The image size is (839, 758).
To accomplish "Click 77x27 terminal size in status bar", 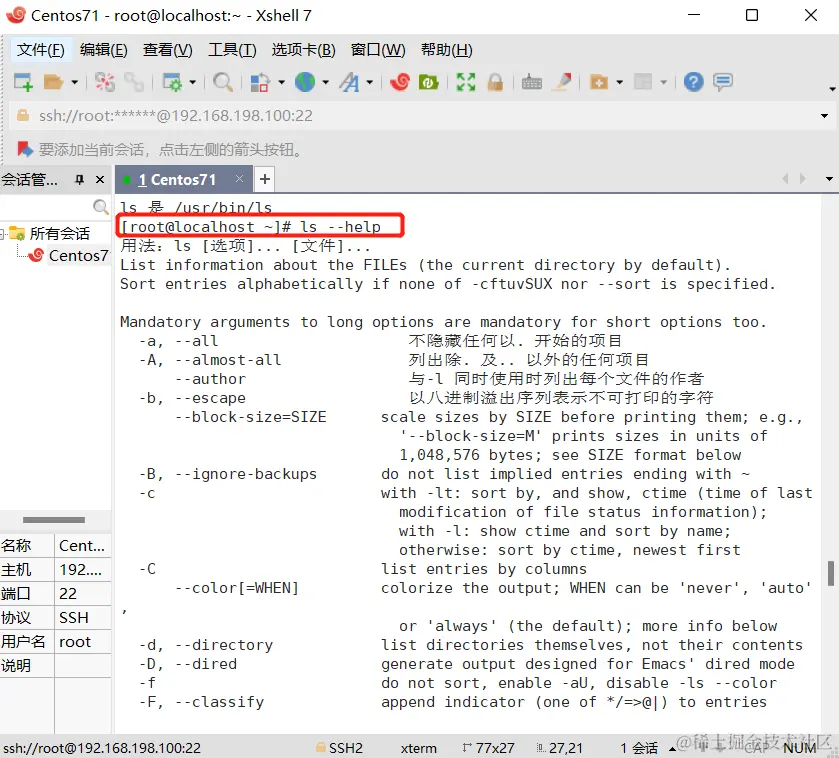I will click(489, 748).
